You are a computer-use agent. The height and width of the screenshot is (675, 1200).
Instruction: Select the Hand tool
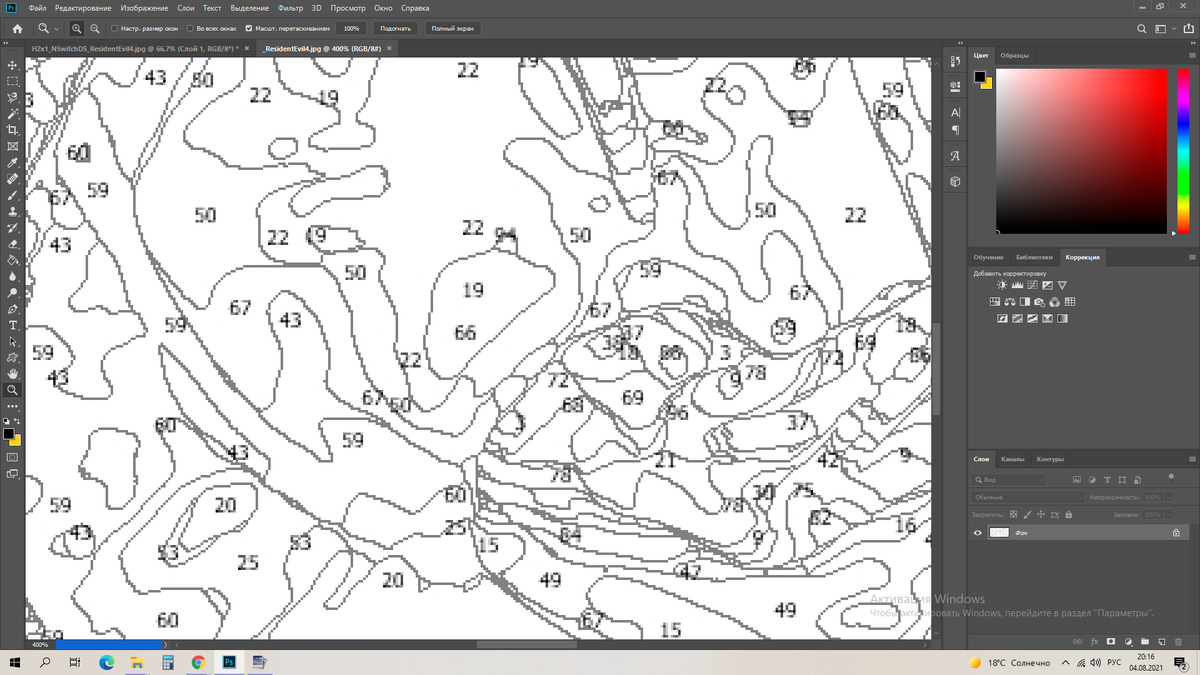12,373
